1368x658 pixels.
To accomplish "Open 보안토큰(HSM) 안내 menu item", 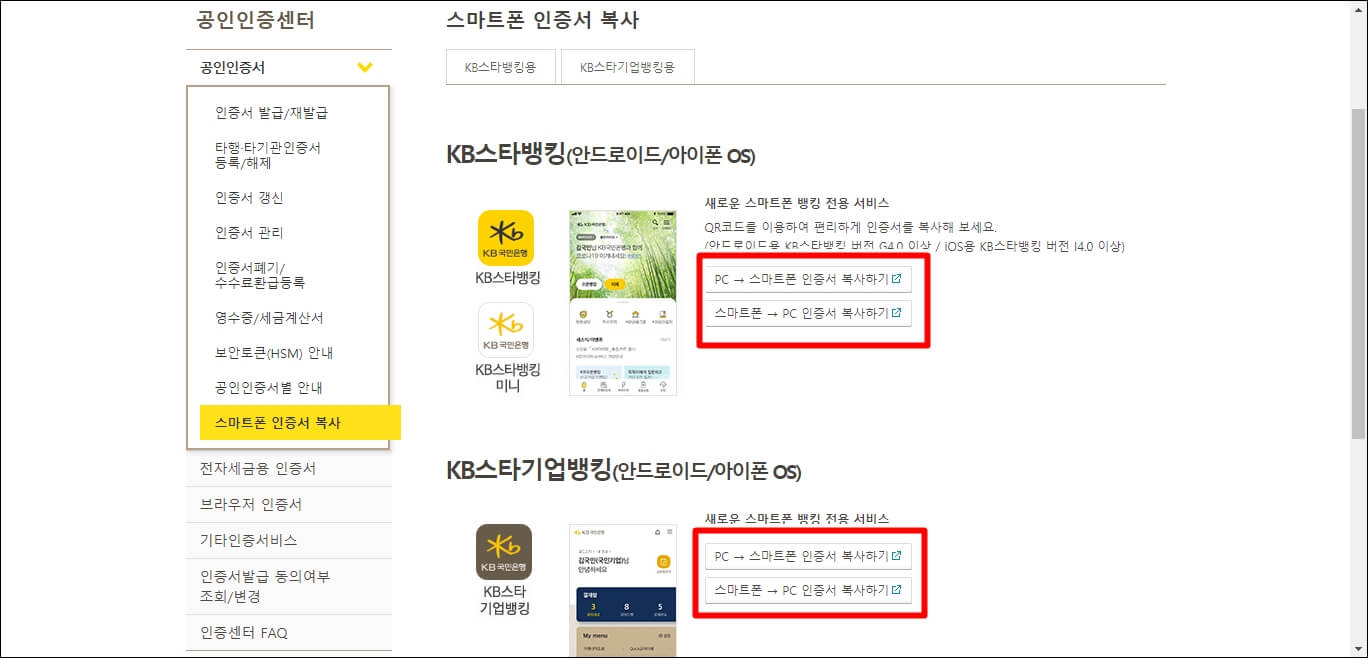I will coord(274,353).
